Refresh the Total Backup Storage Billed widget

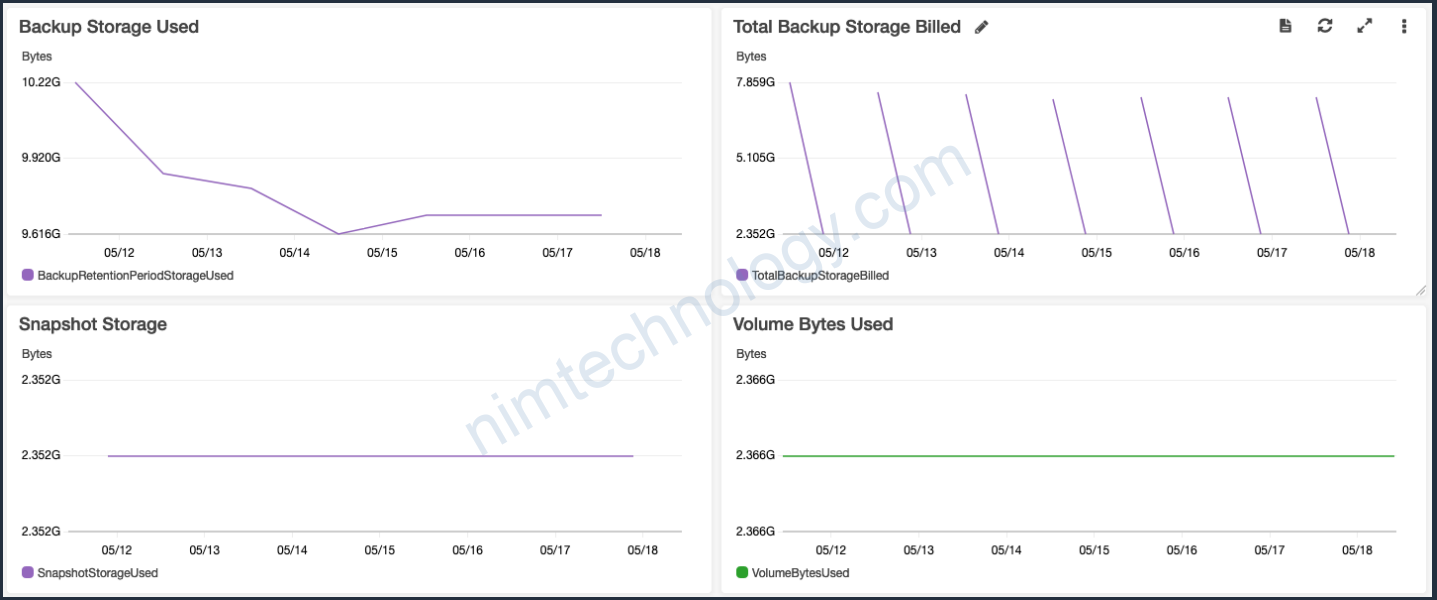pos(1325,26)
